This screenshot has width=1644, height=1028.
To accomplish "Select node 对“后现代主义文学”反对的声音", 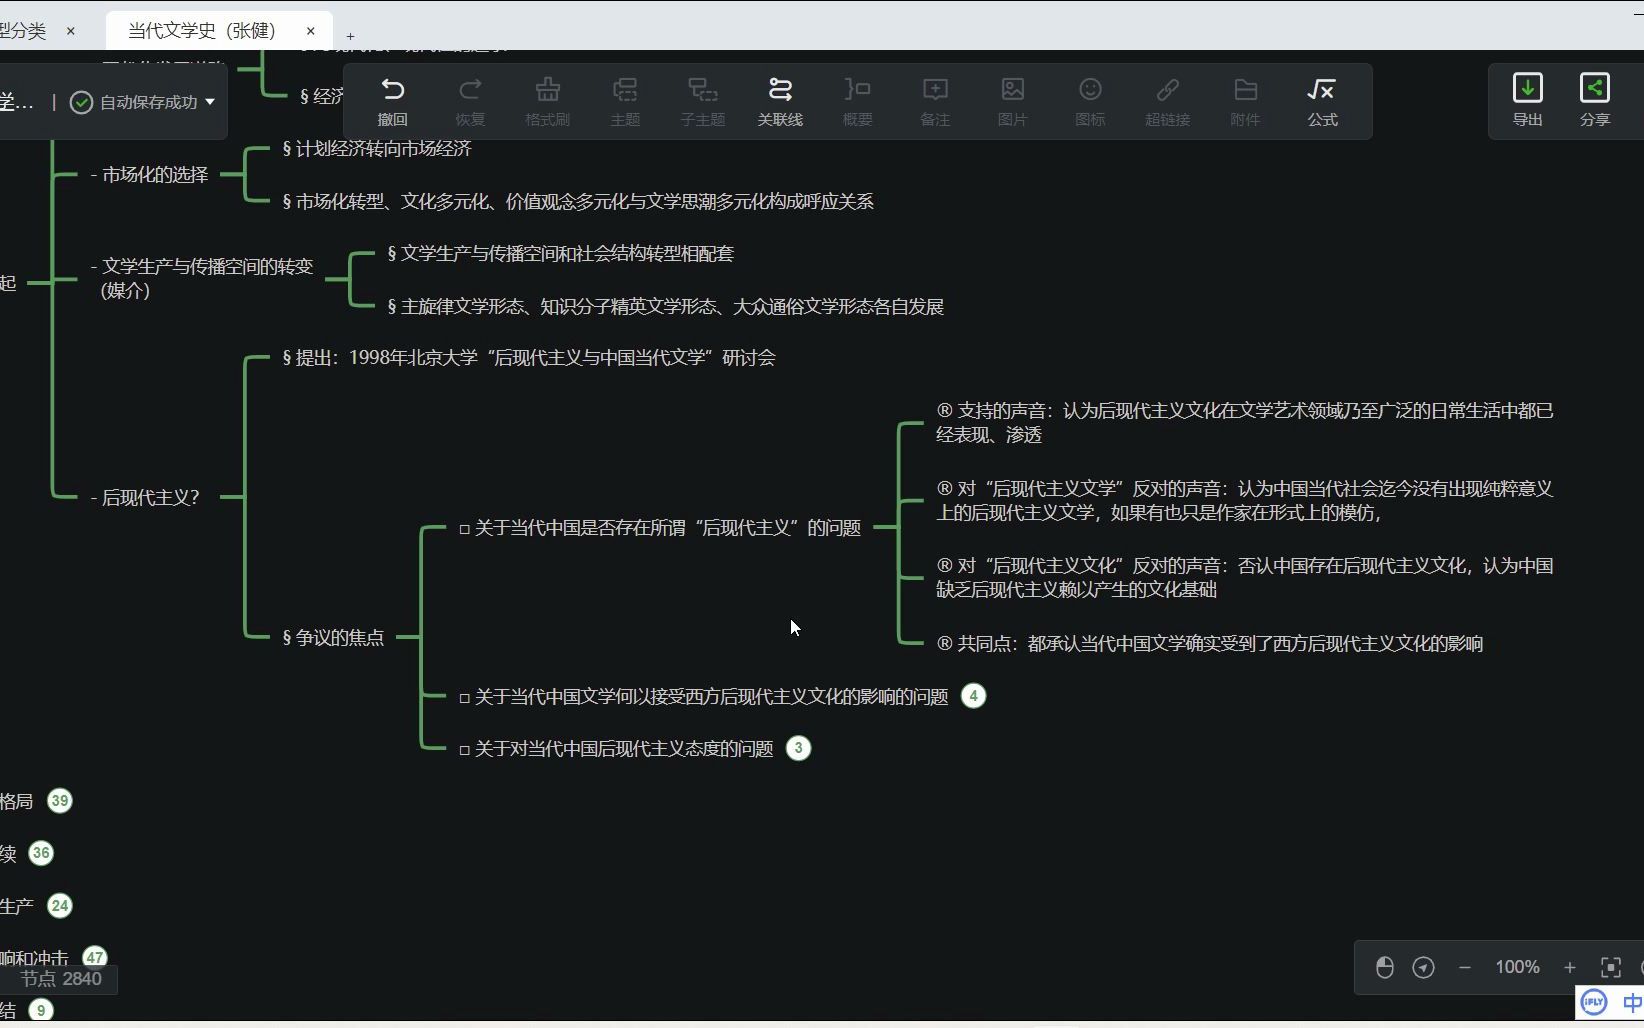I will point(1244,500).
